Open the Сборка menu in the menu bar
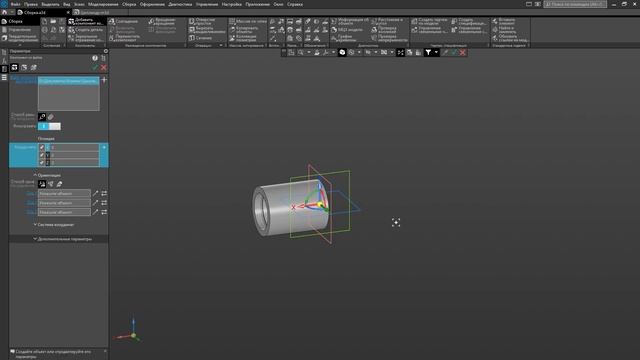This screenshot has height=360, width=640. [129, 4]
